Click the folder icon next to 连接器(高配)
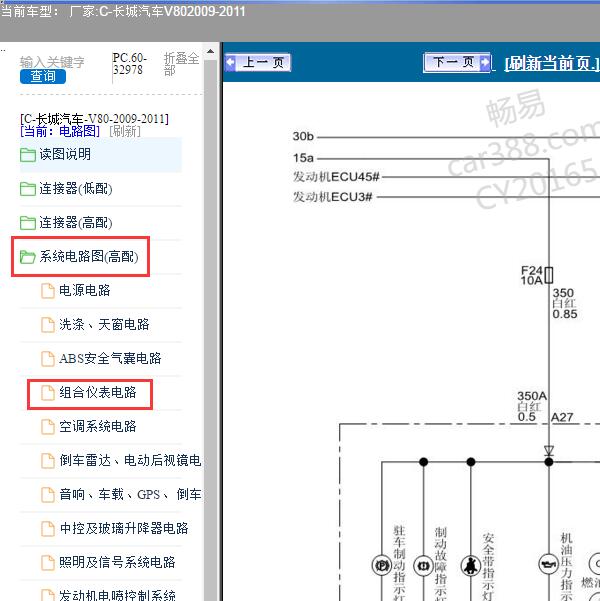 coord(28,223)
